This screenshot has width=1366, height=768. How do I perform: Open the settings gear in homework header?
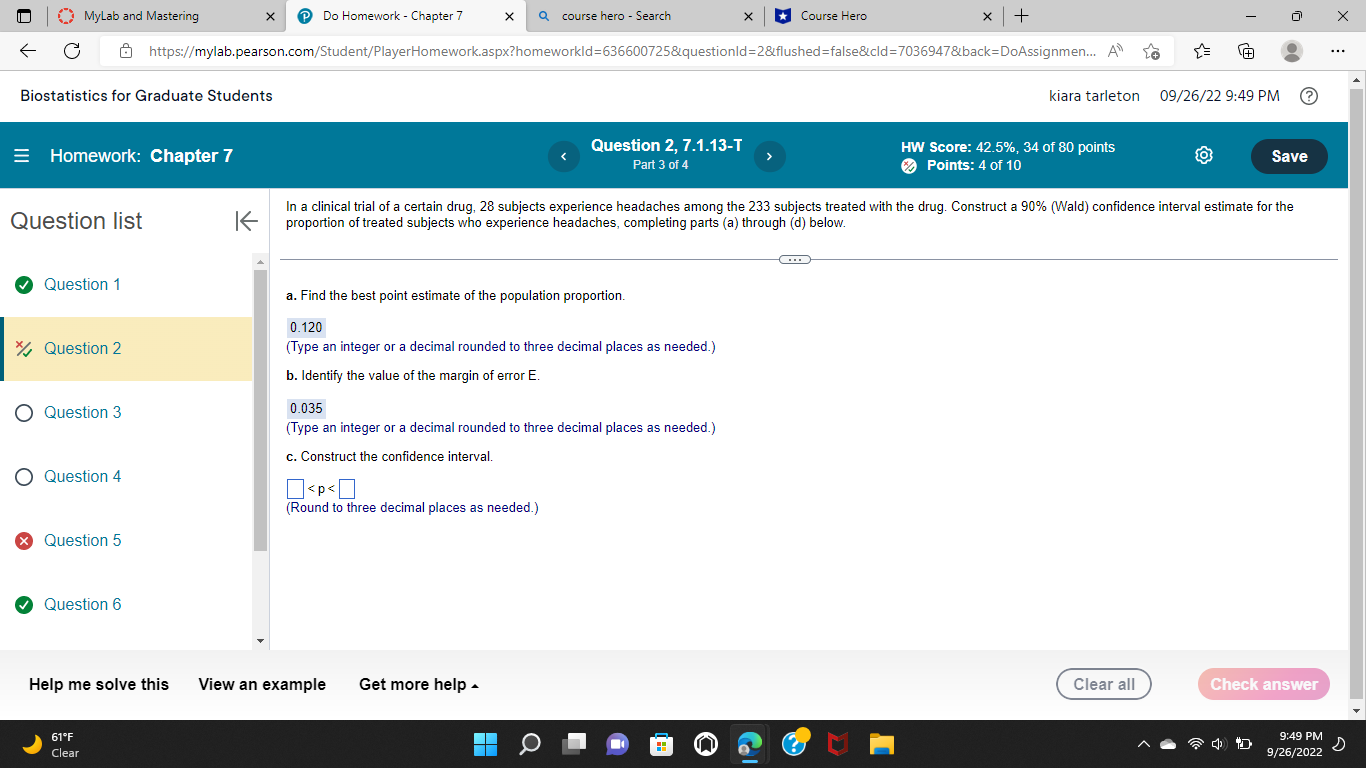click(x=1204, y=156)
